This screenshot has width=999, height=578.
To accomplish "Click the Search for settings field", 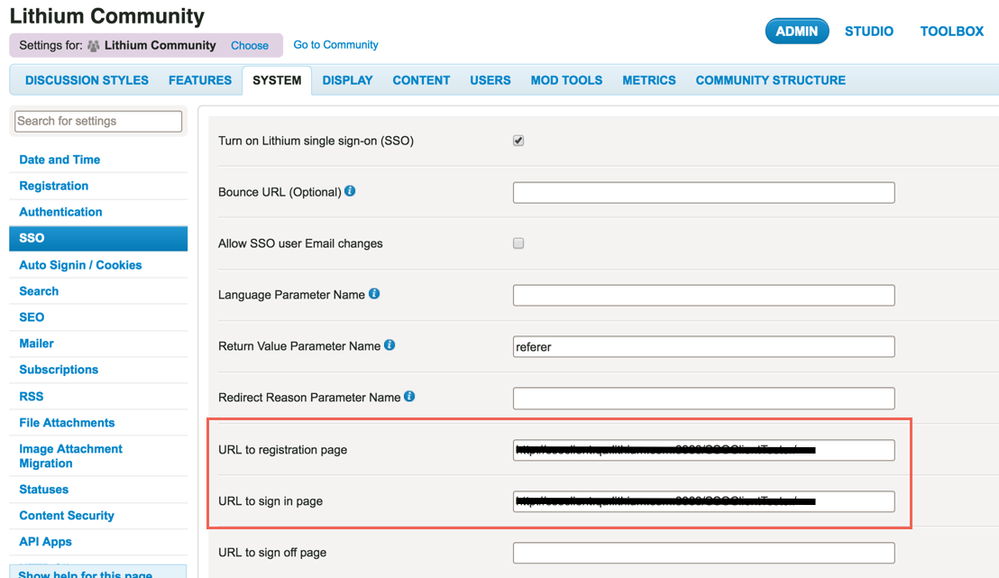I will click(98, 121).
